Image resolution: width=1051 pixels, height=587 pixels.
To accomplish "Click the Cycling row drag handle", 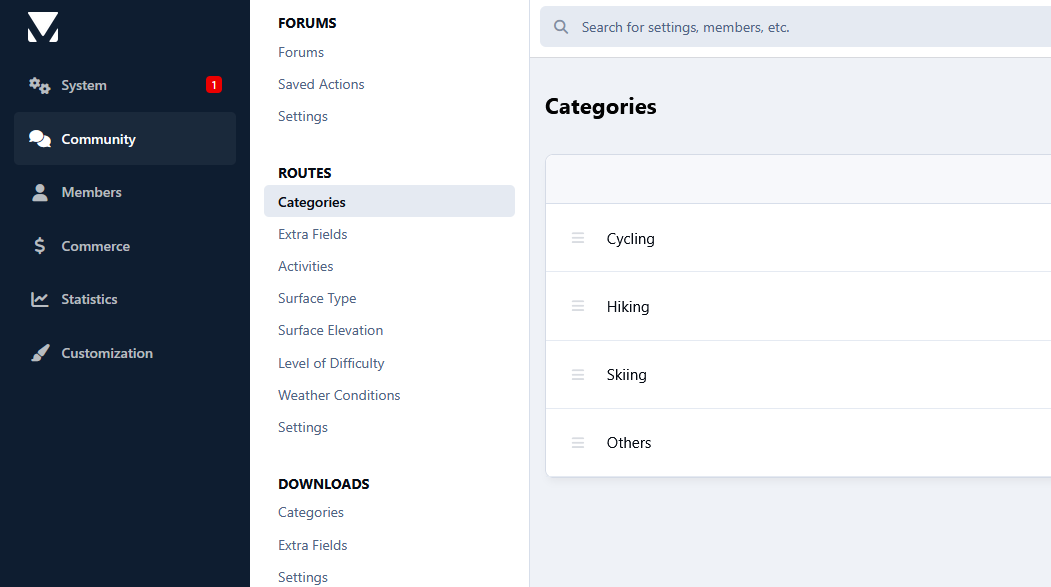I will pos(578,238).
